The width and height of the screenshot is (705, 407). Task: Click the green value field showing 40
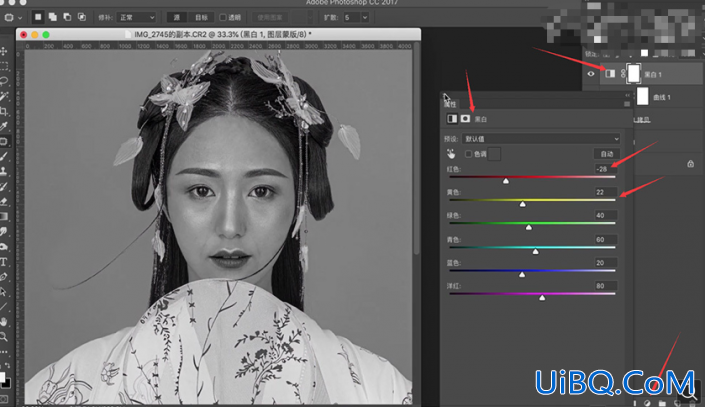(x=605, y=215)
